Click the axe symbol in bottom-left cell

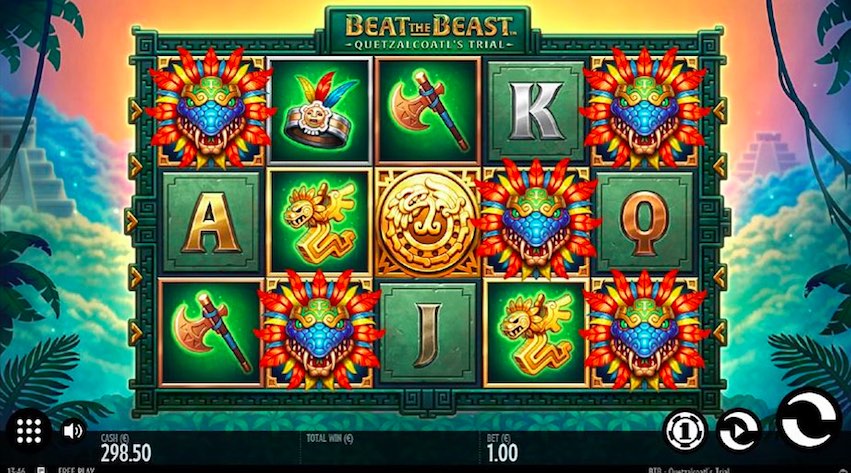point(211,333)
